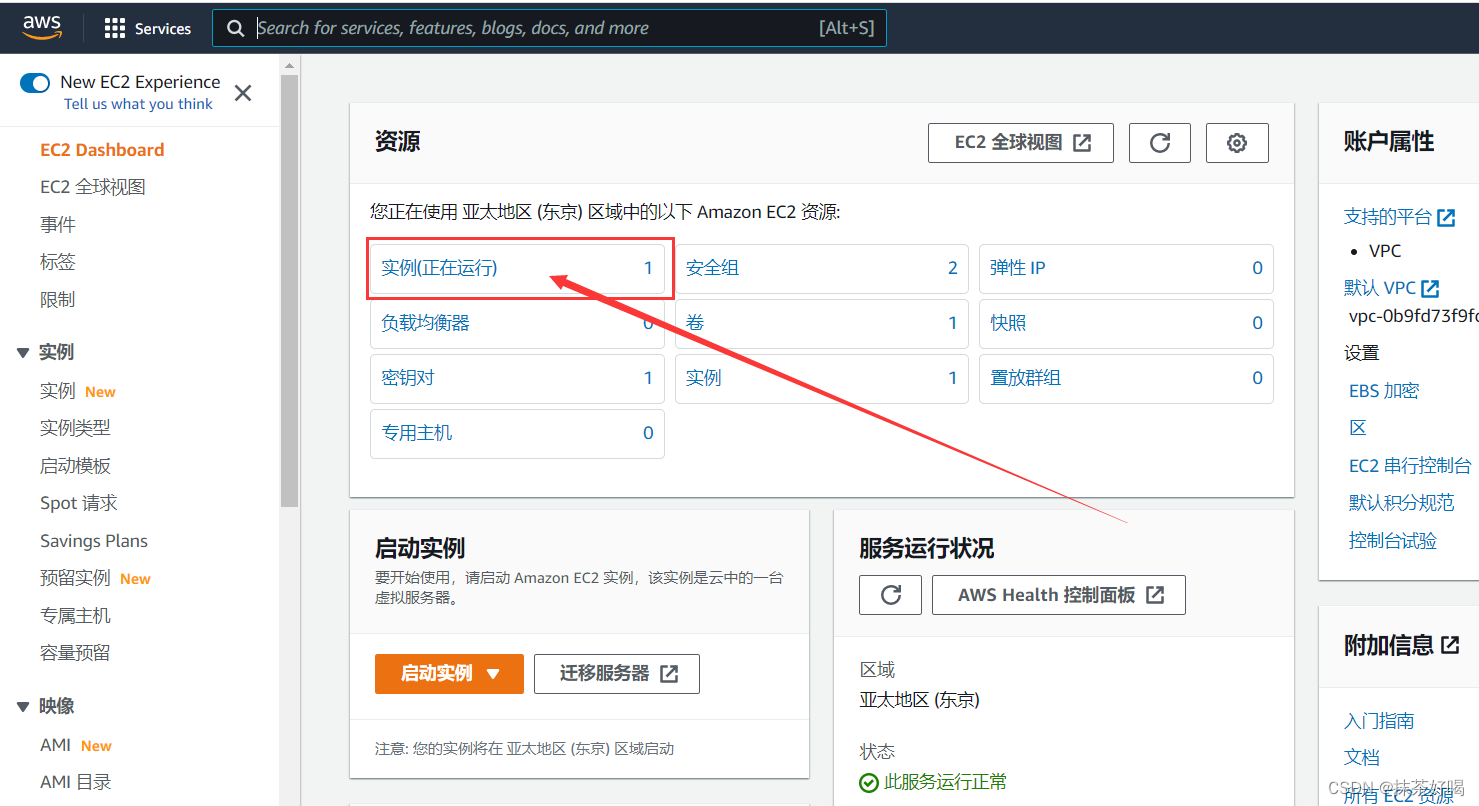The width and height of the screenshot is (1479, 806).
Task: Close the New EC2 Experience banner
Action: 243,93
